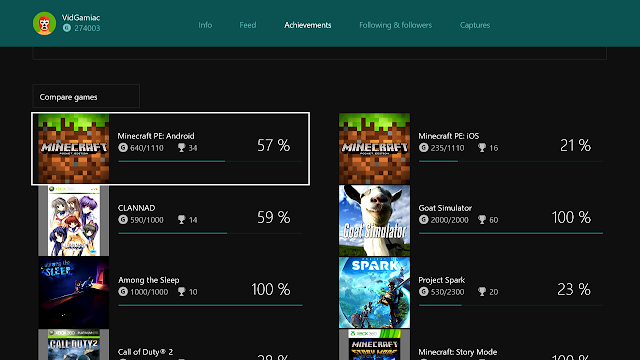Click gamerscore icon next to 235/1110
The height and width of the screenshot is (360, 640).
point(424,148)
